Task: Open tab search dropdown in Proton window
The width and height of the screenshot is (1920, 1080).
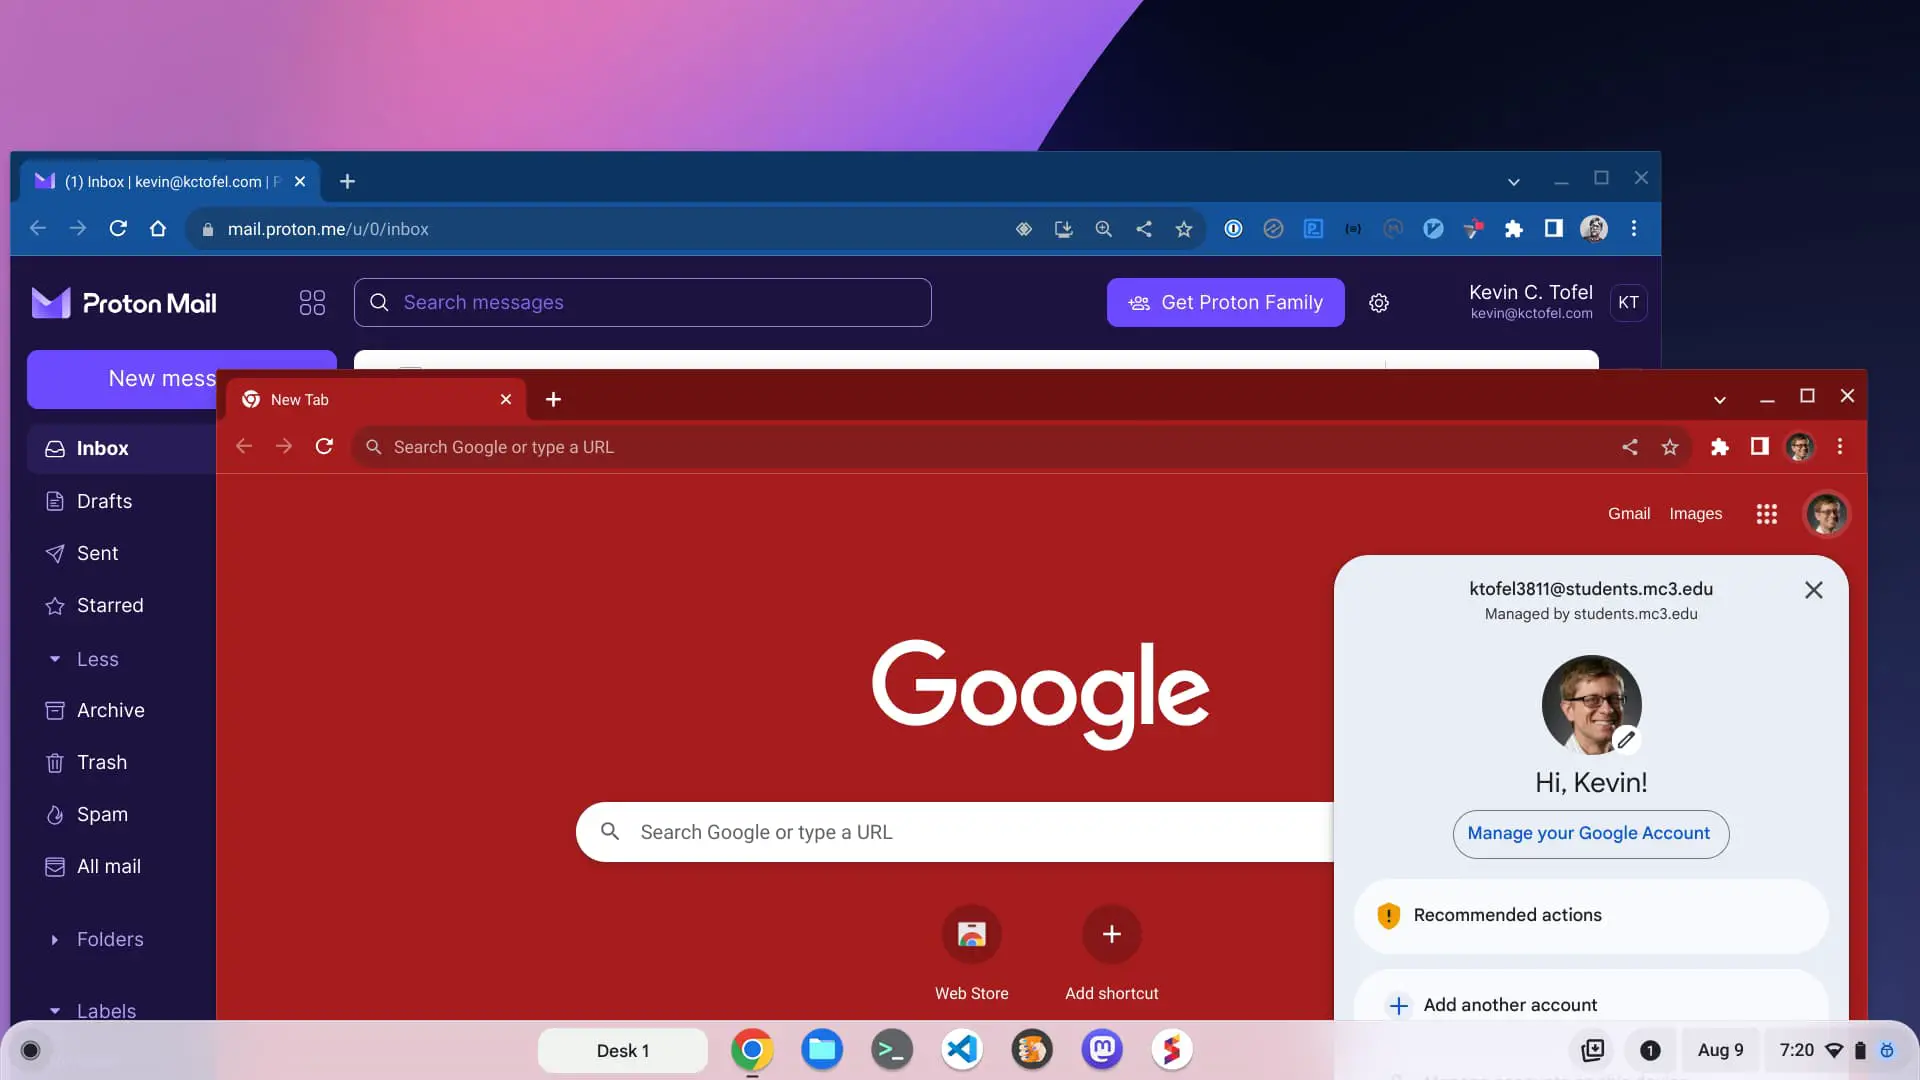Action: pos(1513,181)
